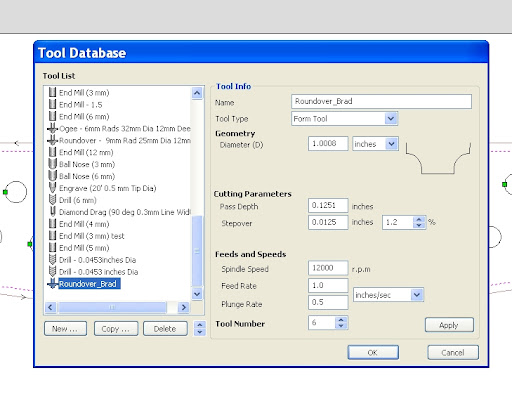Increase stepover percentage with up arrow
512x399 pixels.
pos(419,219)
